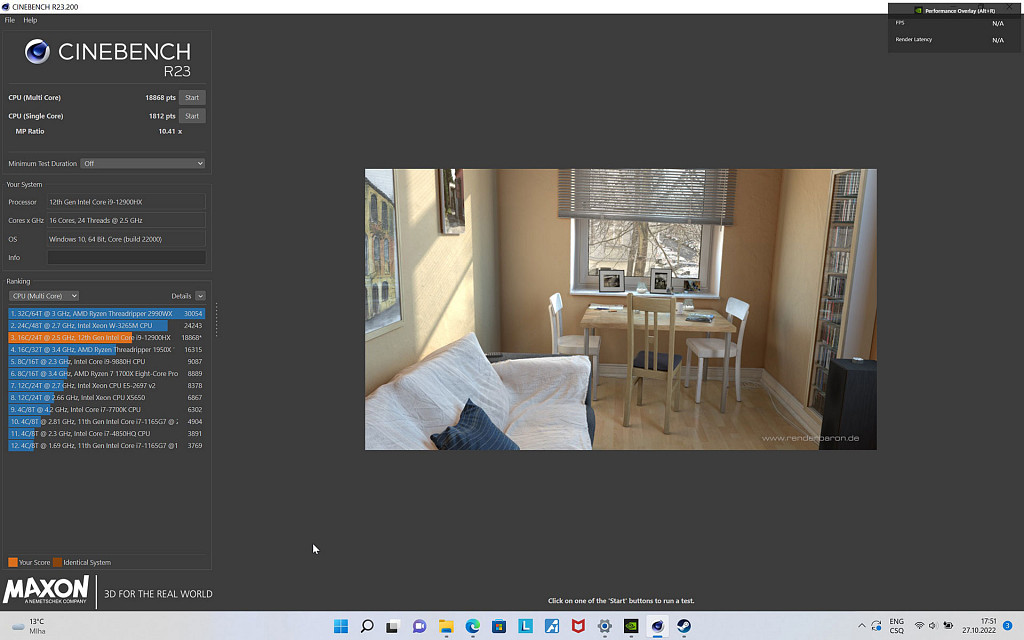Launch McAfee from the taskbar
Viewport: 1024px width, 640px height.
(578, 626)
